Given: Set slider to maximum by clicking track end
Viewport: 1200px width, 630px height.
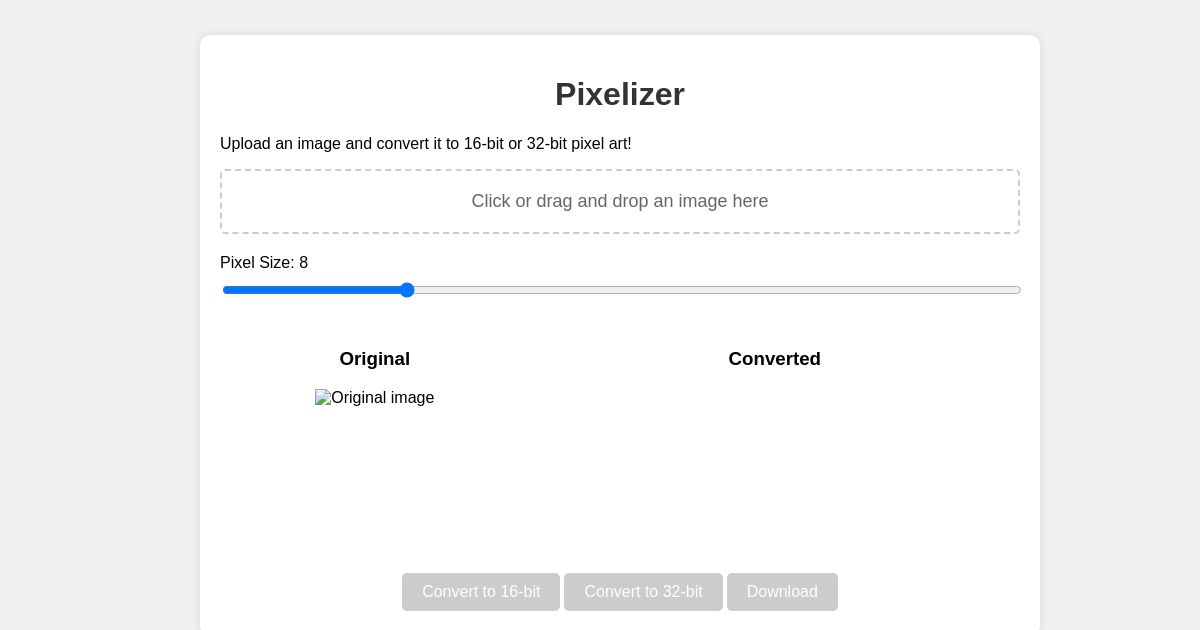Looking at the screenshot, I should tap(1017, 290).
